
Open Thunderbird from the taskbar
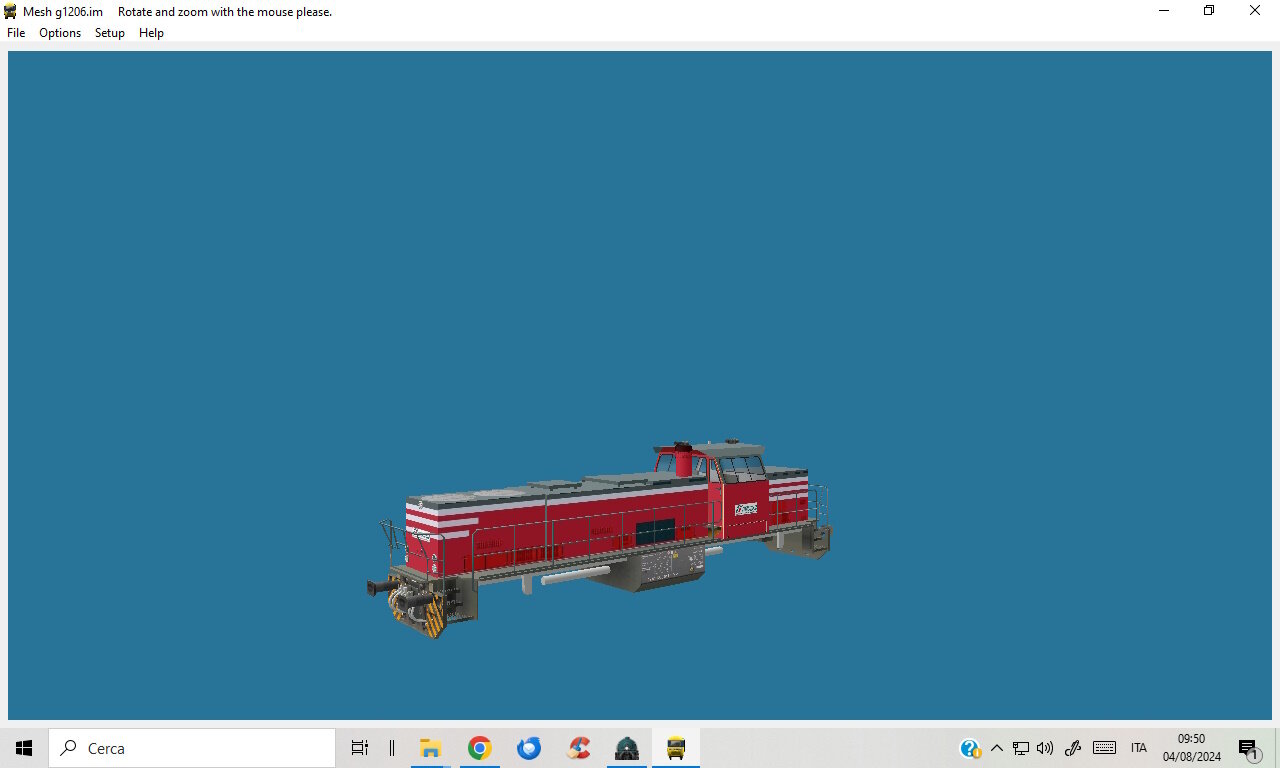click(x=529, y=748)
